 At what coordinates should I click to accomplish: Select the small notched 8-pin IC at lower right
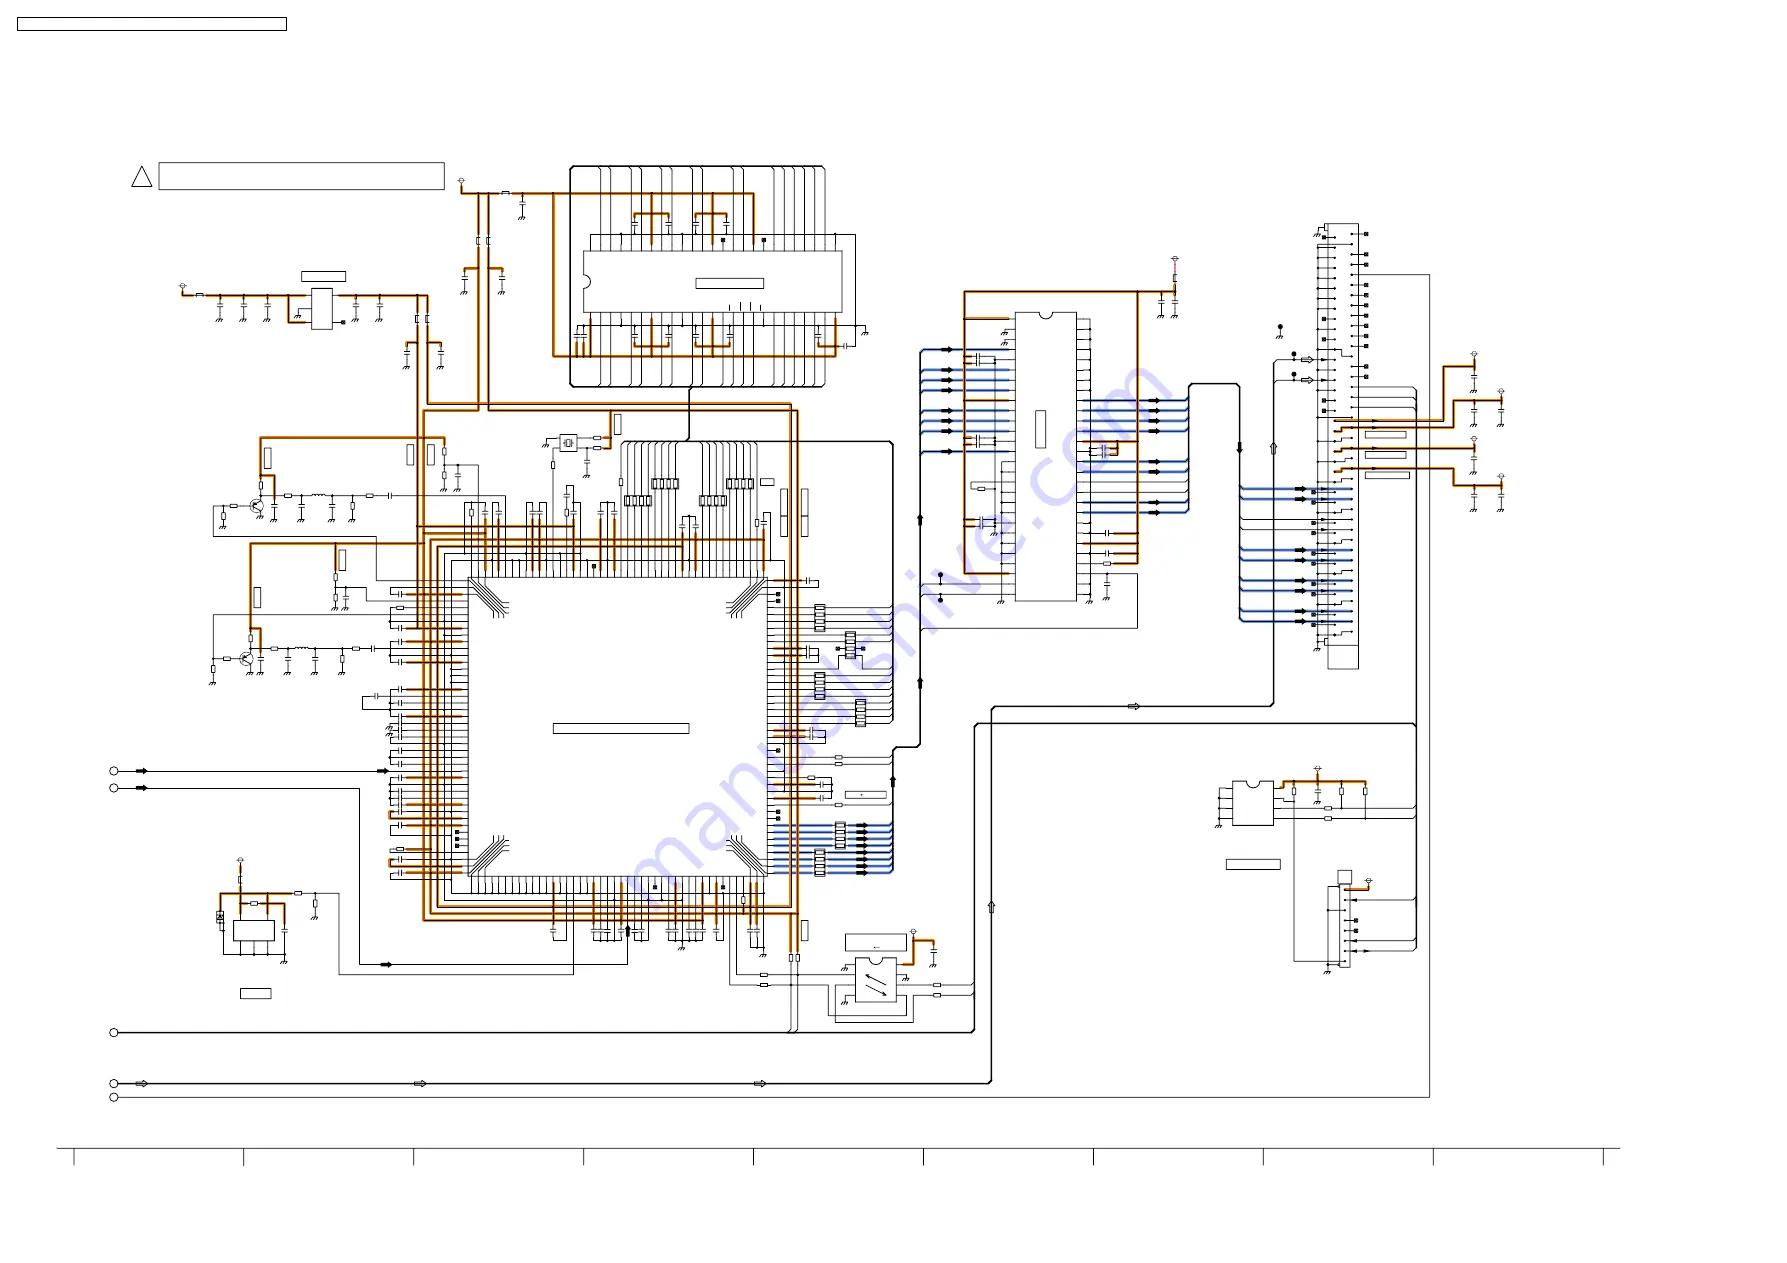click(1252, 803)
